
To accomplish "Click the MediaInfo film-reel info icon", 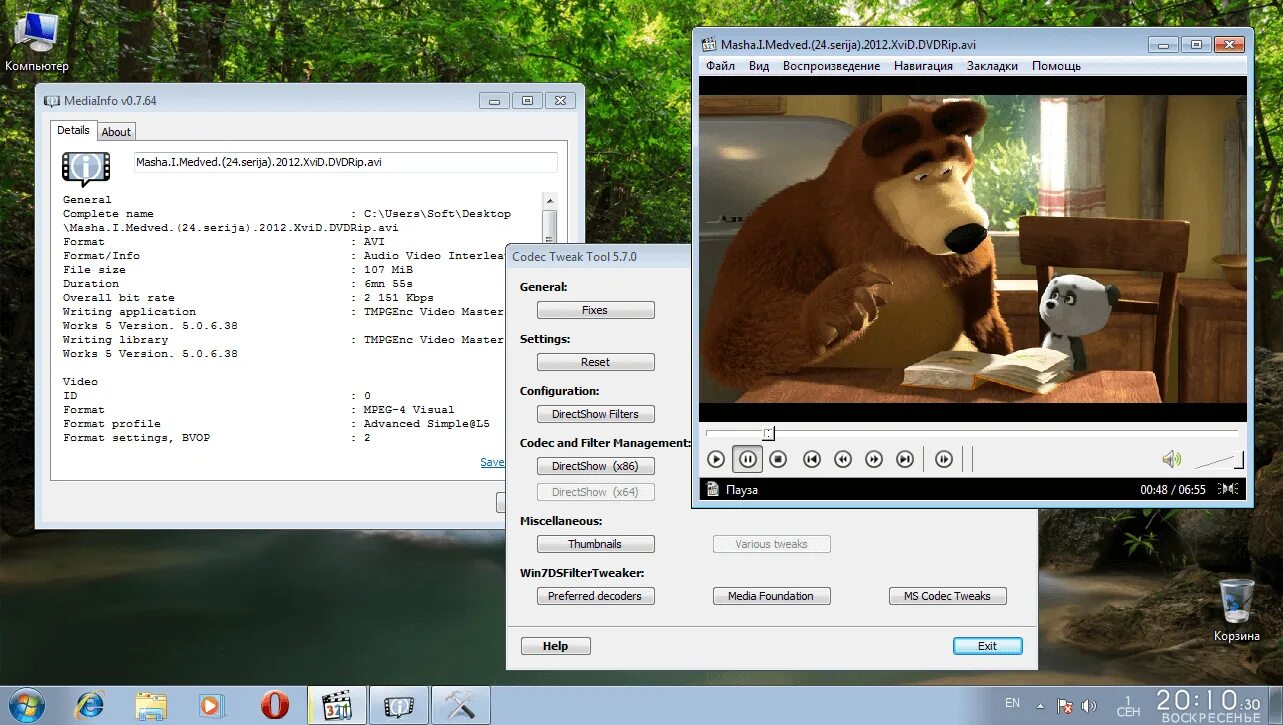I will [86, 168].
